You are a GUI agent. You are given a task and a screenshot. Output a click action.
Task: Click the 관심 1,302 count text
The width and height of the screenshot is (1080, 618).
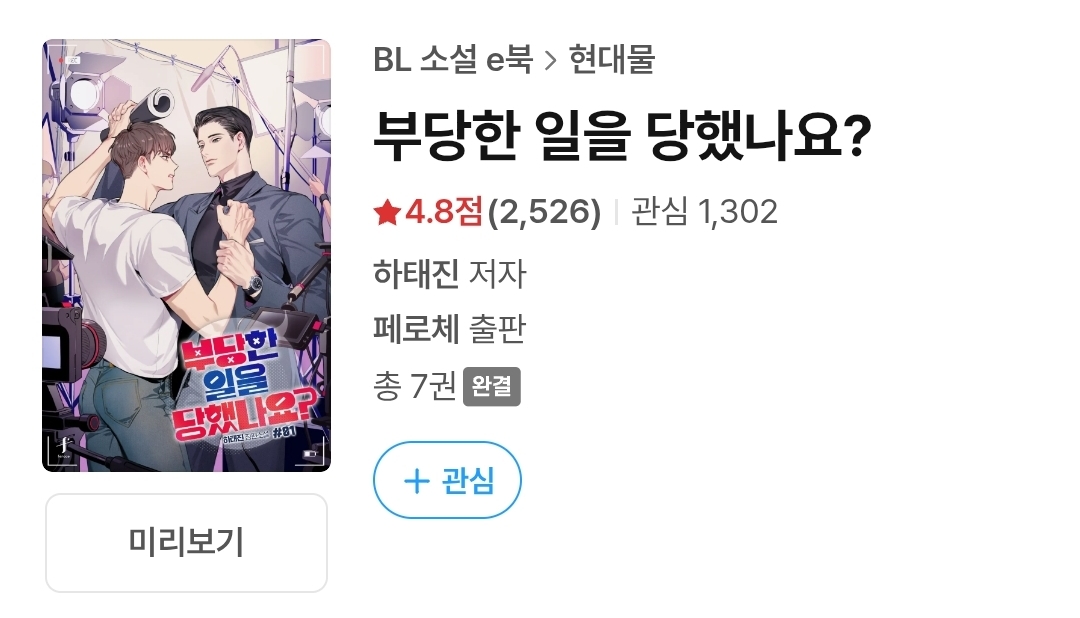704,212
